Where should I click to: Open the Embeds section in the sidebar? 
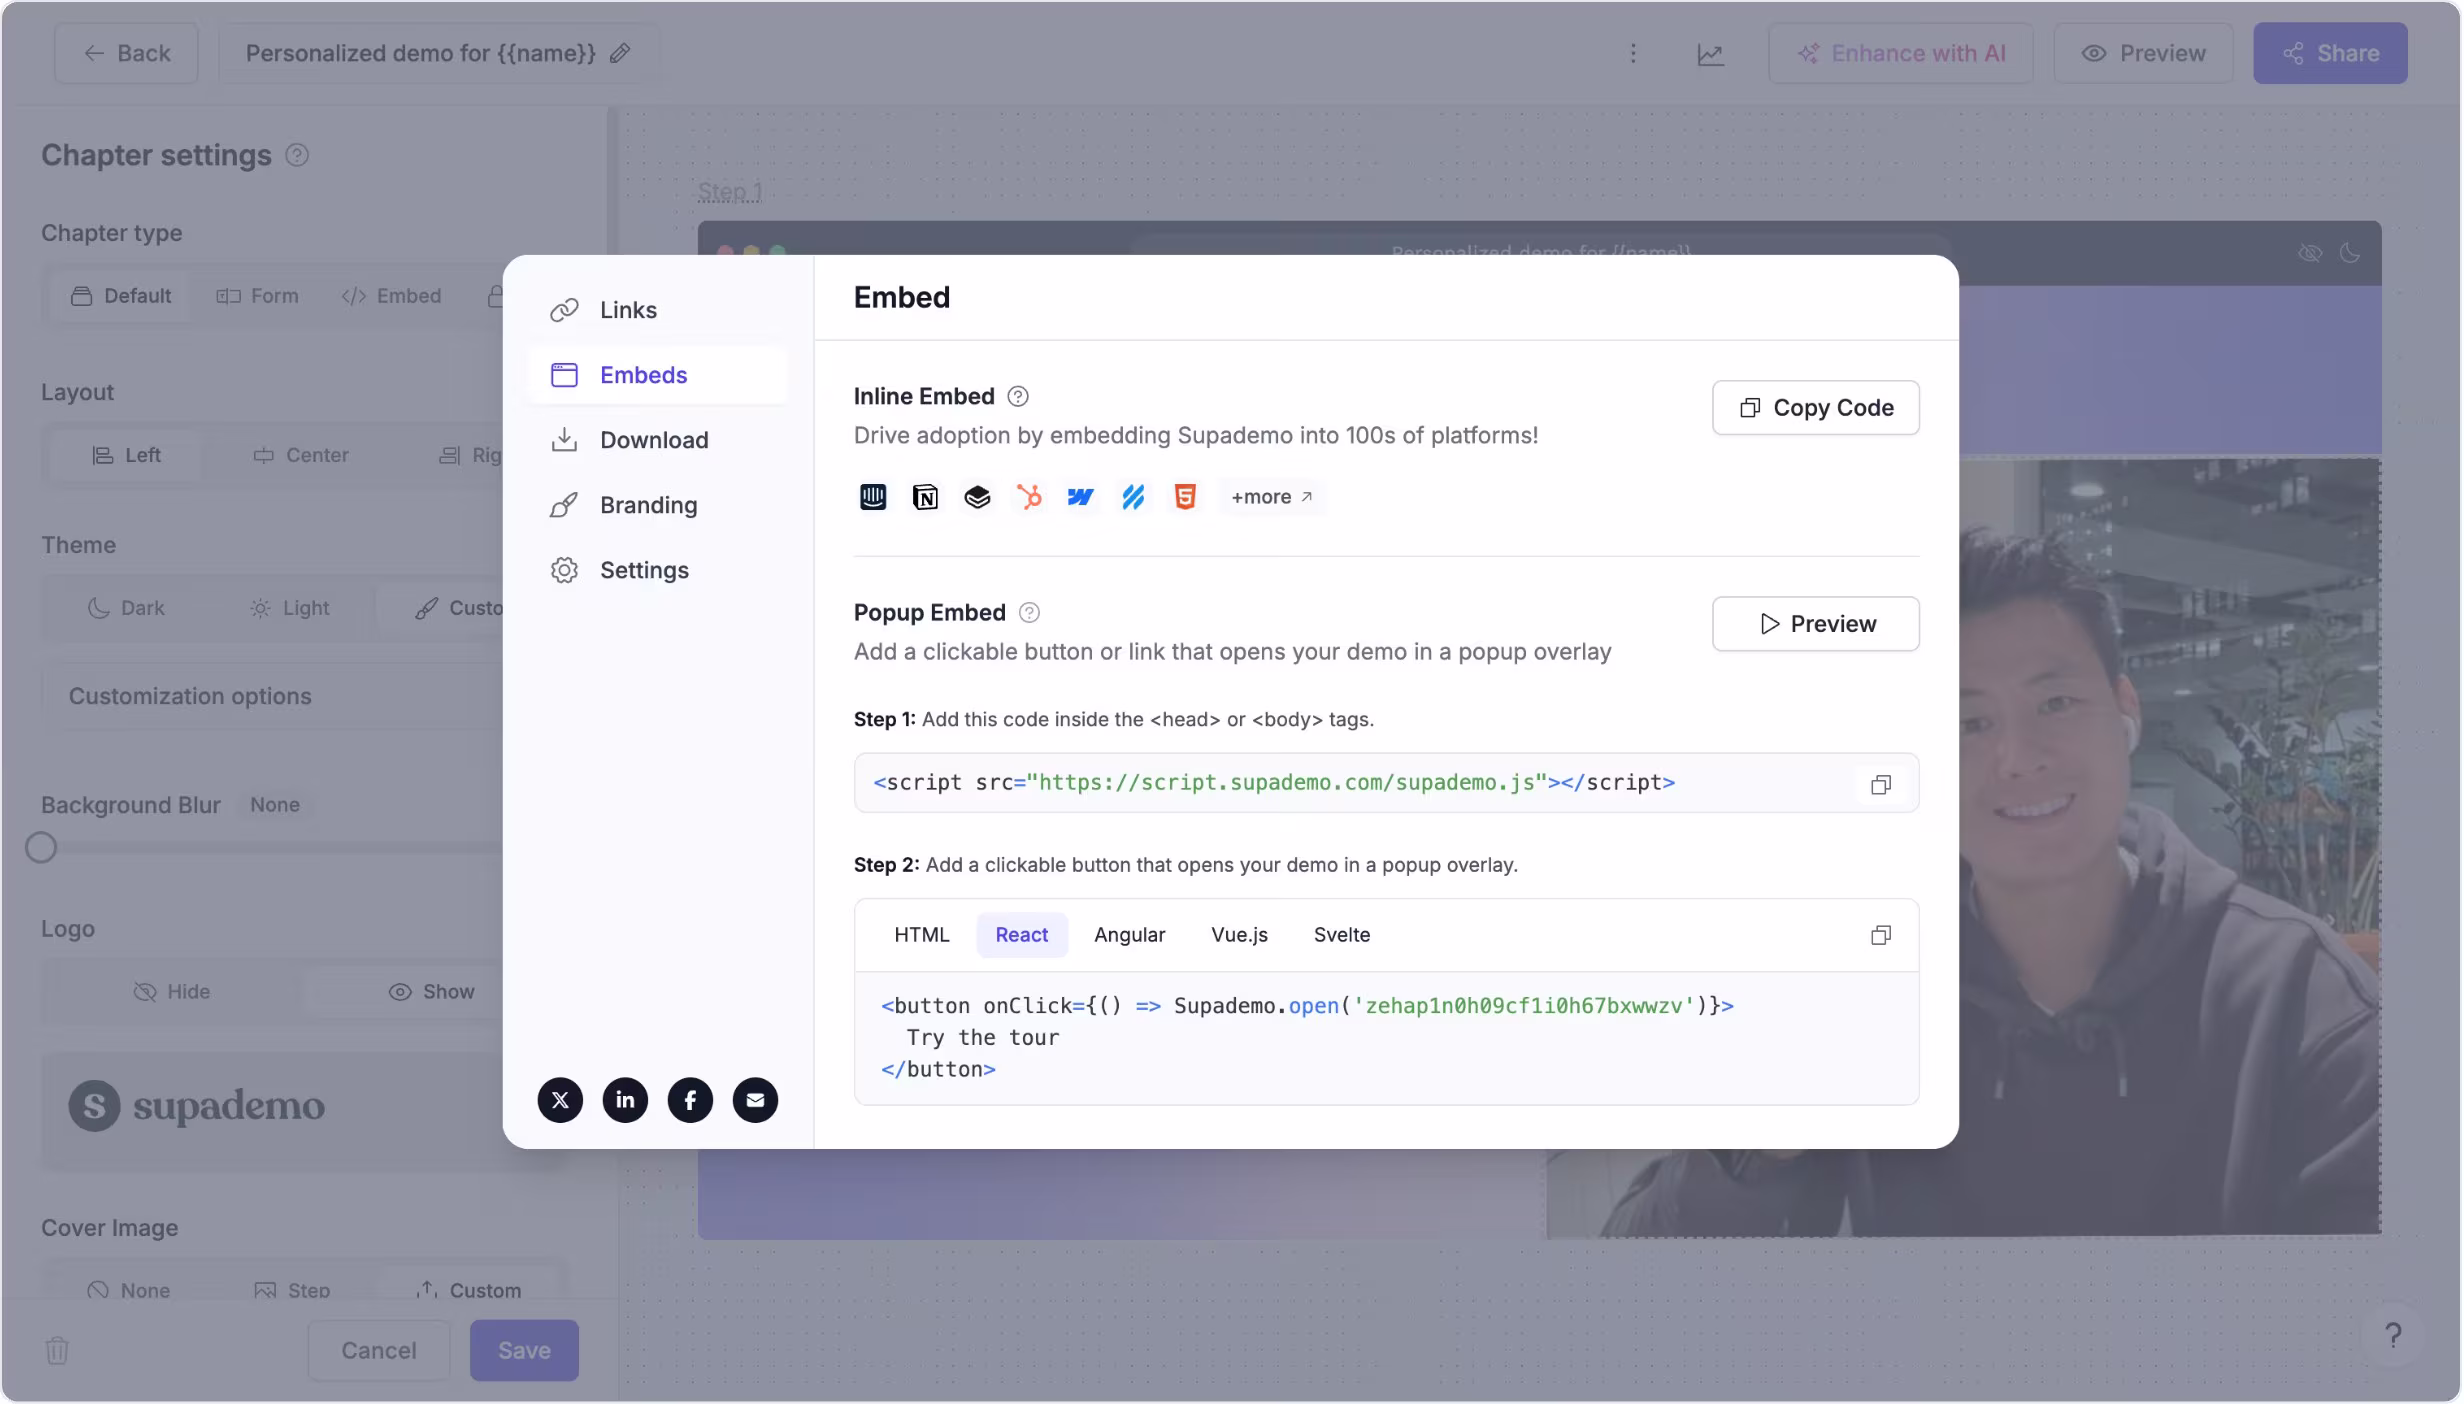click(x=643, y=374)
